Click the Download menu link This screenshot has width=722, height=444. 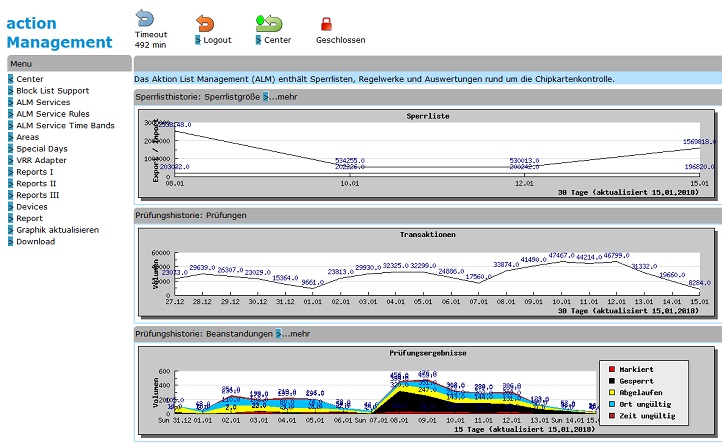(x=35, y=241)
